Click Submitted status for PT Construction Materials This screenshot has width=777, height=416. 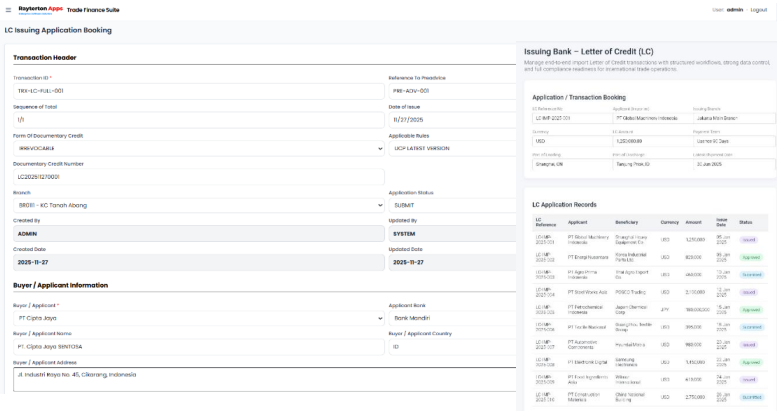(752, 397)
